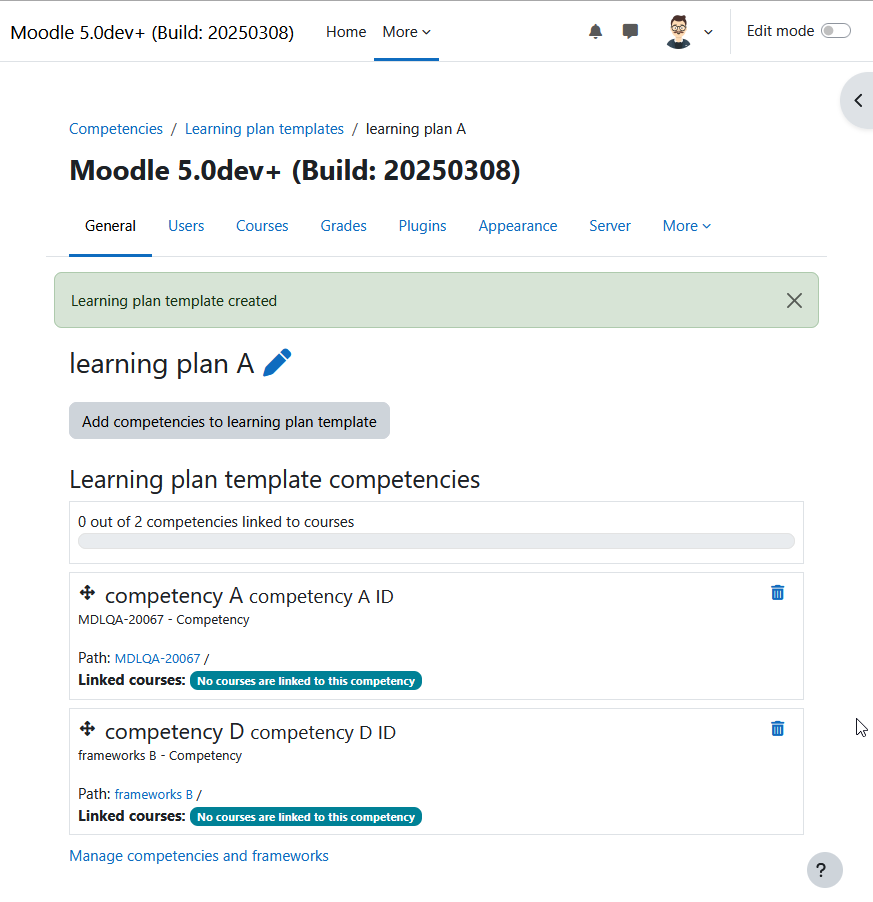The width and height of the screenshot is (873, 902).
Task: Open the help question mark button
Action: [825, 870]
